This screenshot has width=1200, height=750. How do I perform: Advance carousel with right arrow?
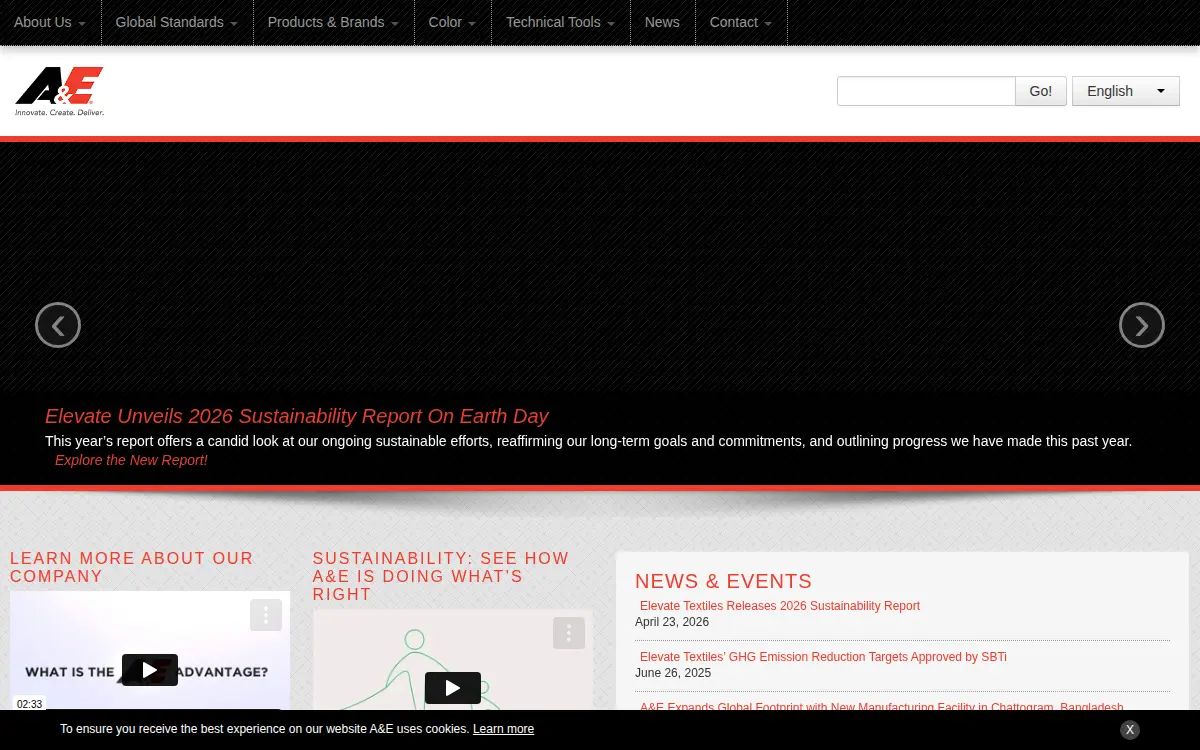point(1142,325)
